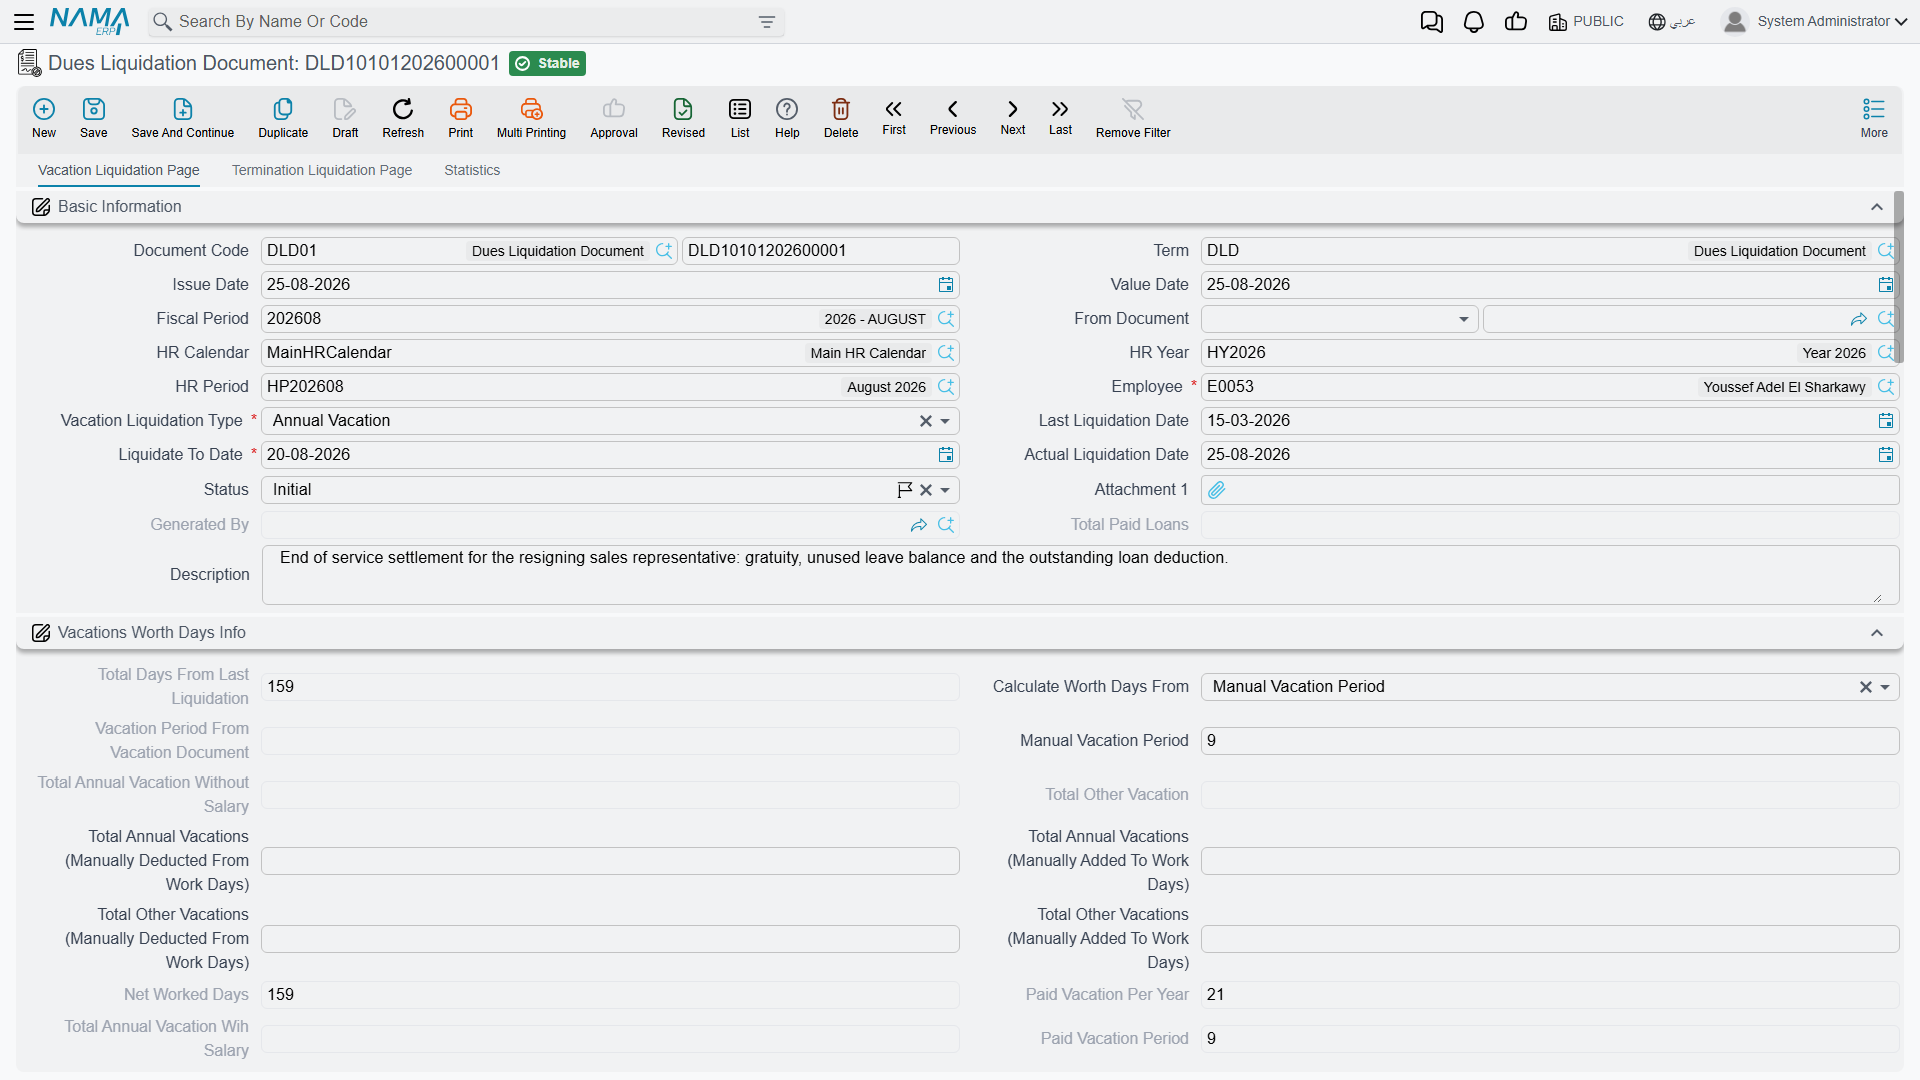Image resolution: width=1920 pixels, height=1080 pixels.
Task: Click the Manual Vacation Period field
Action: point(1549,741)
